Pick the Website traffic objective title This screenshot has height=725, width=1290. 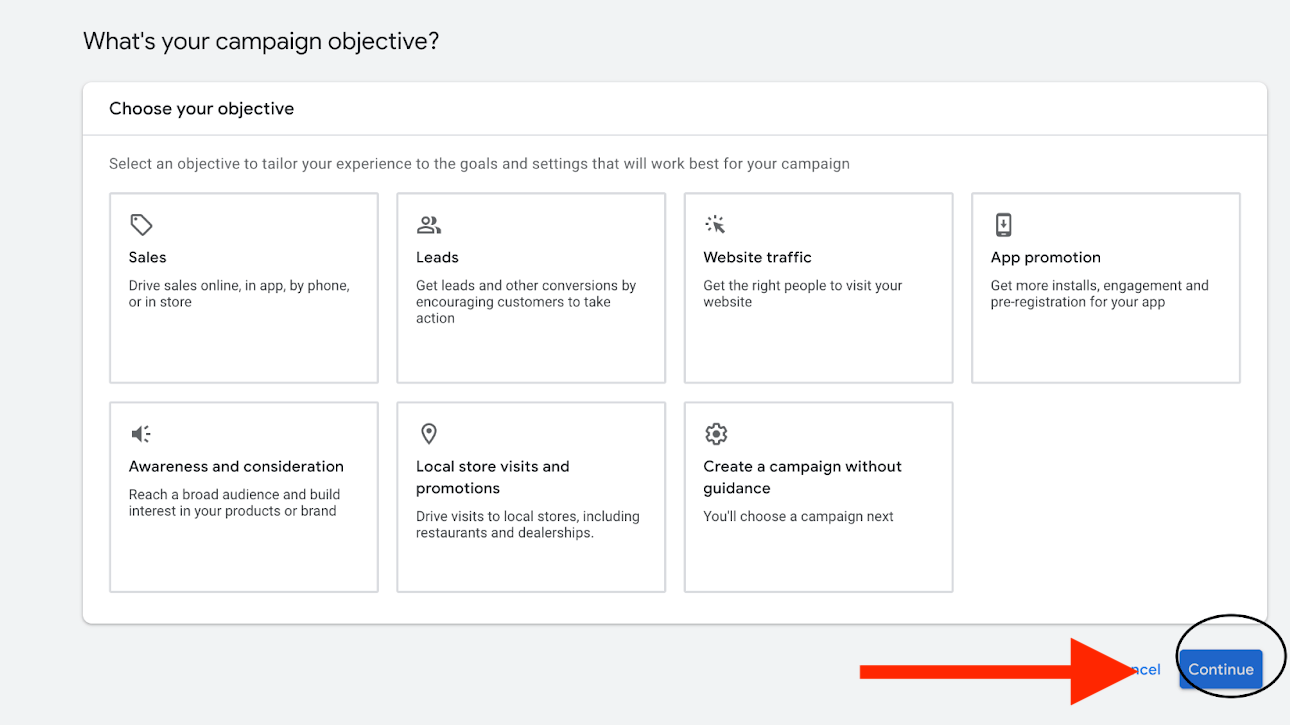(757, 257)
